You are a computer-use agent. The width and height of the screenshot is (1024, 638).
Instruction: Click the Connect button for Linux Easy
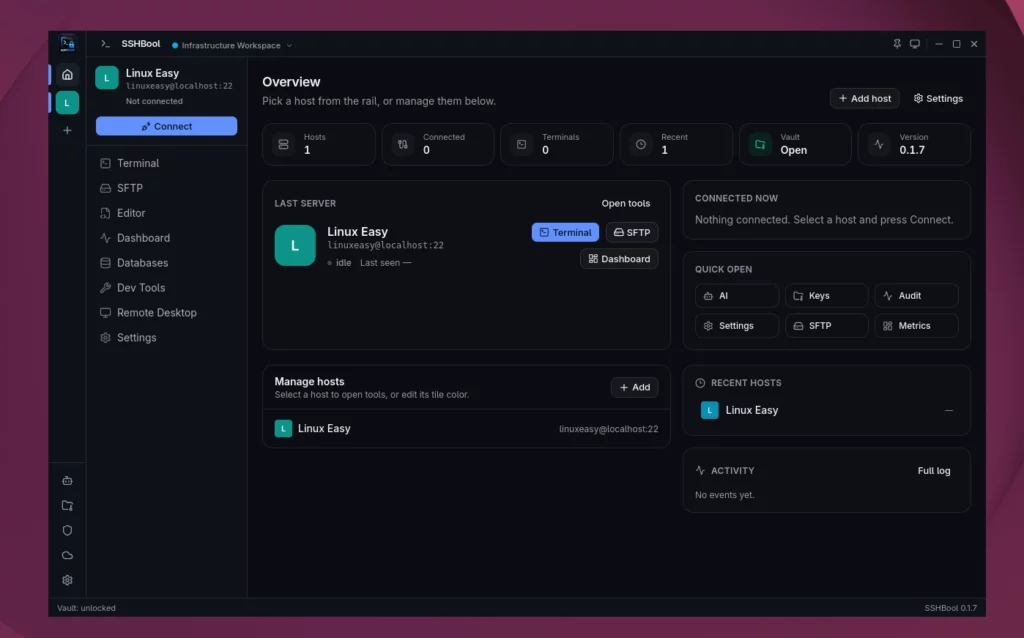[x=167, y=126]
